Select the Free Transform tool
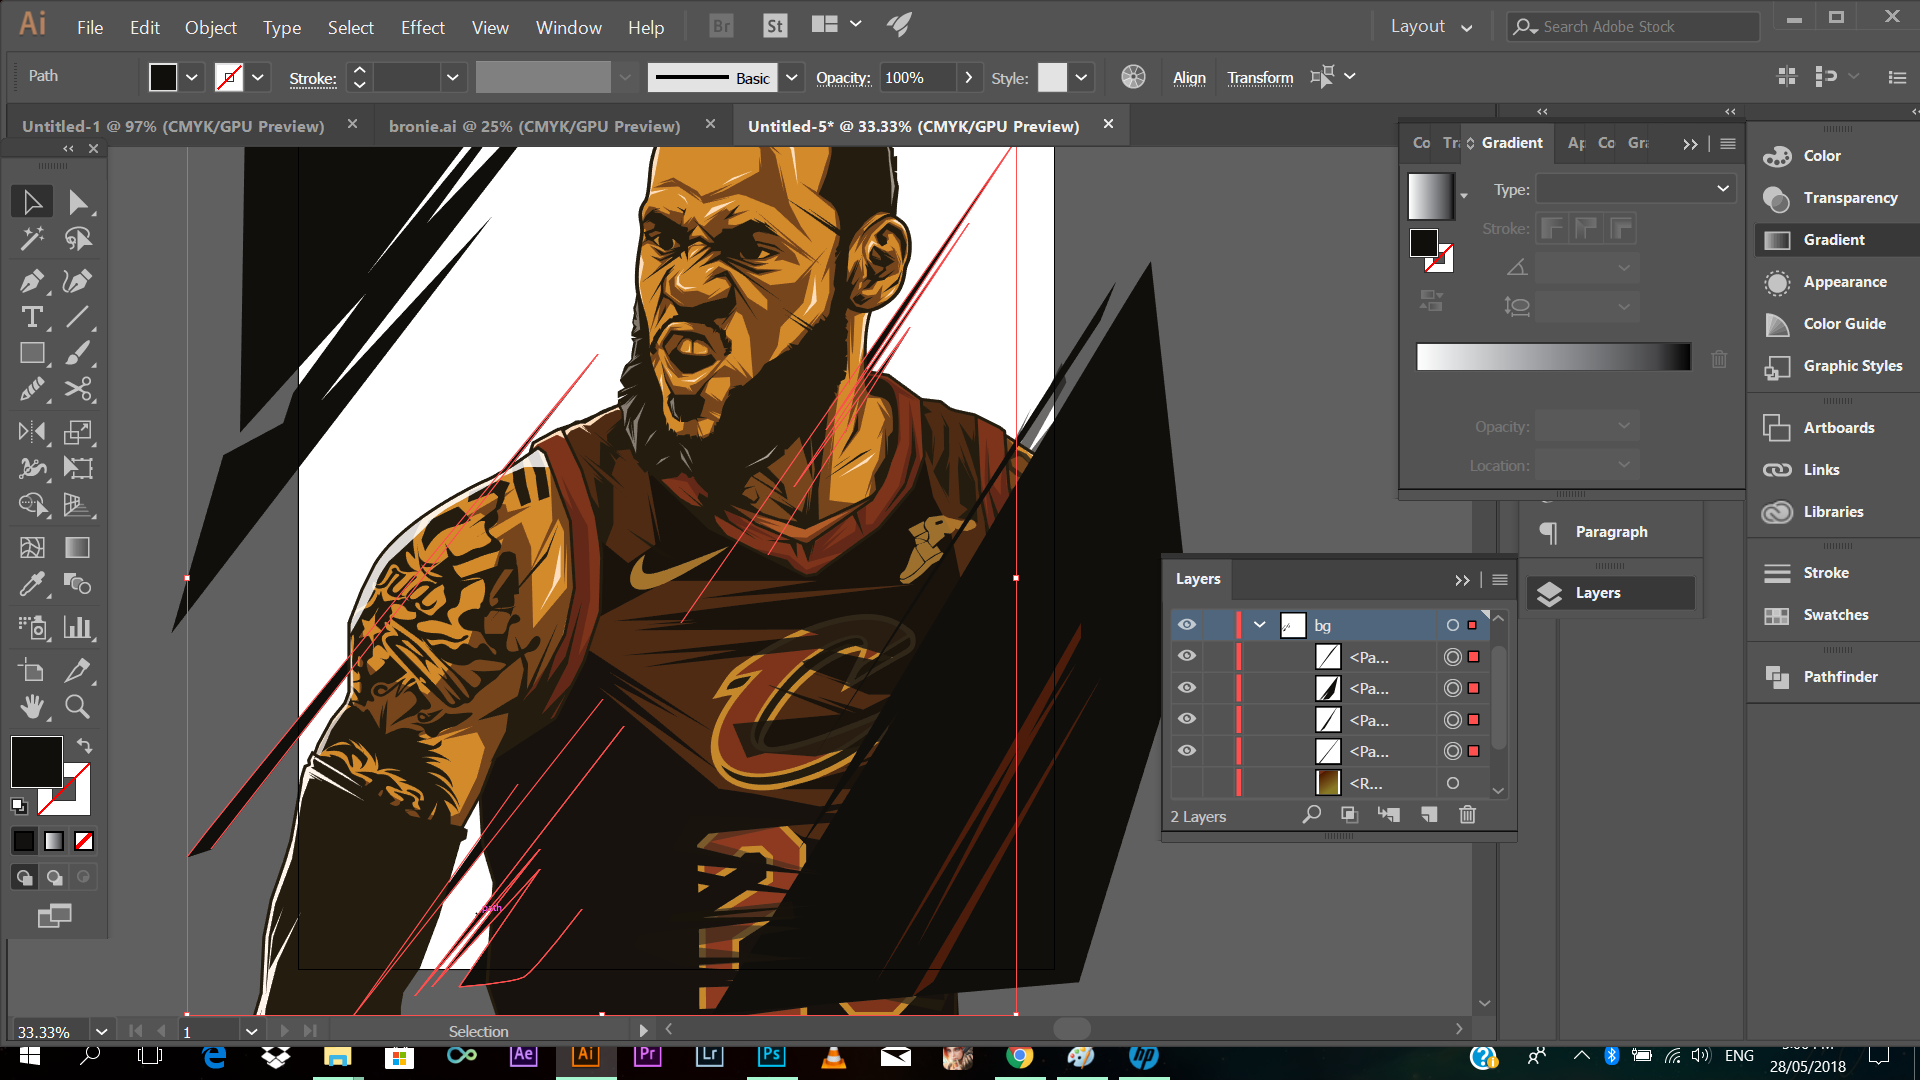1920x1080 pixels. point(78,468)
